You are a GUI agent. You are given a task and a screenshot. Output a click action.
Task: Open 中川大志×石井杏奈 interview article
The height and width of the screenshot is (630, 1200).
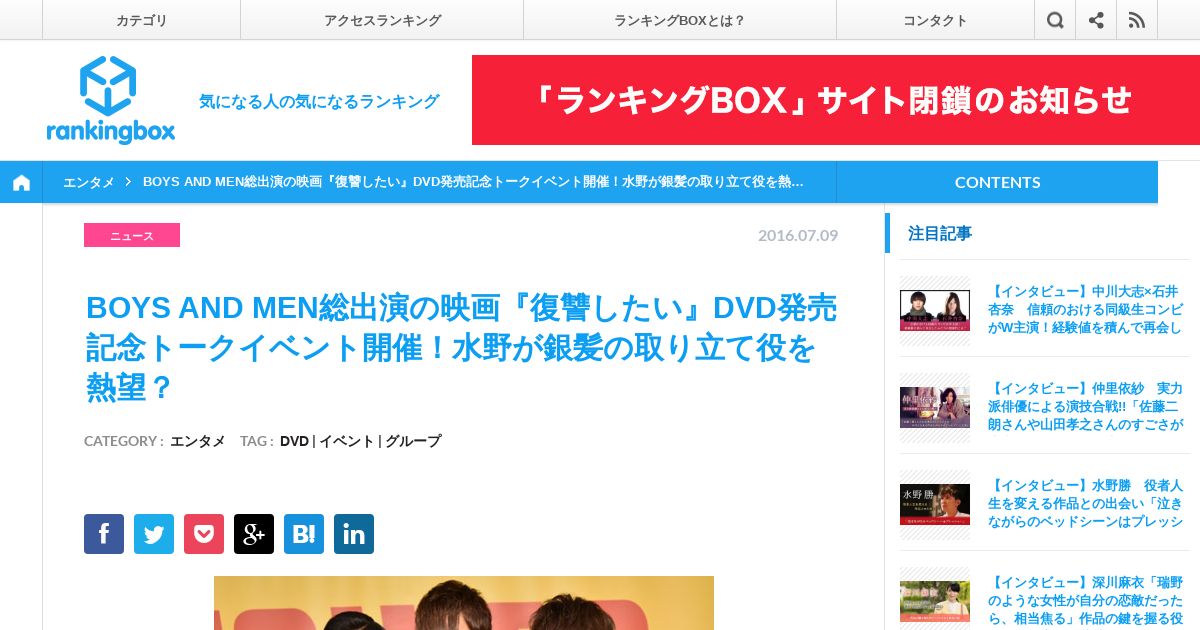coord(1085,309)
